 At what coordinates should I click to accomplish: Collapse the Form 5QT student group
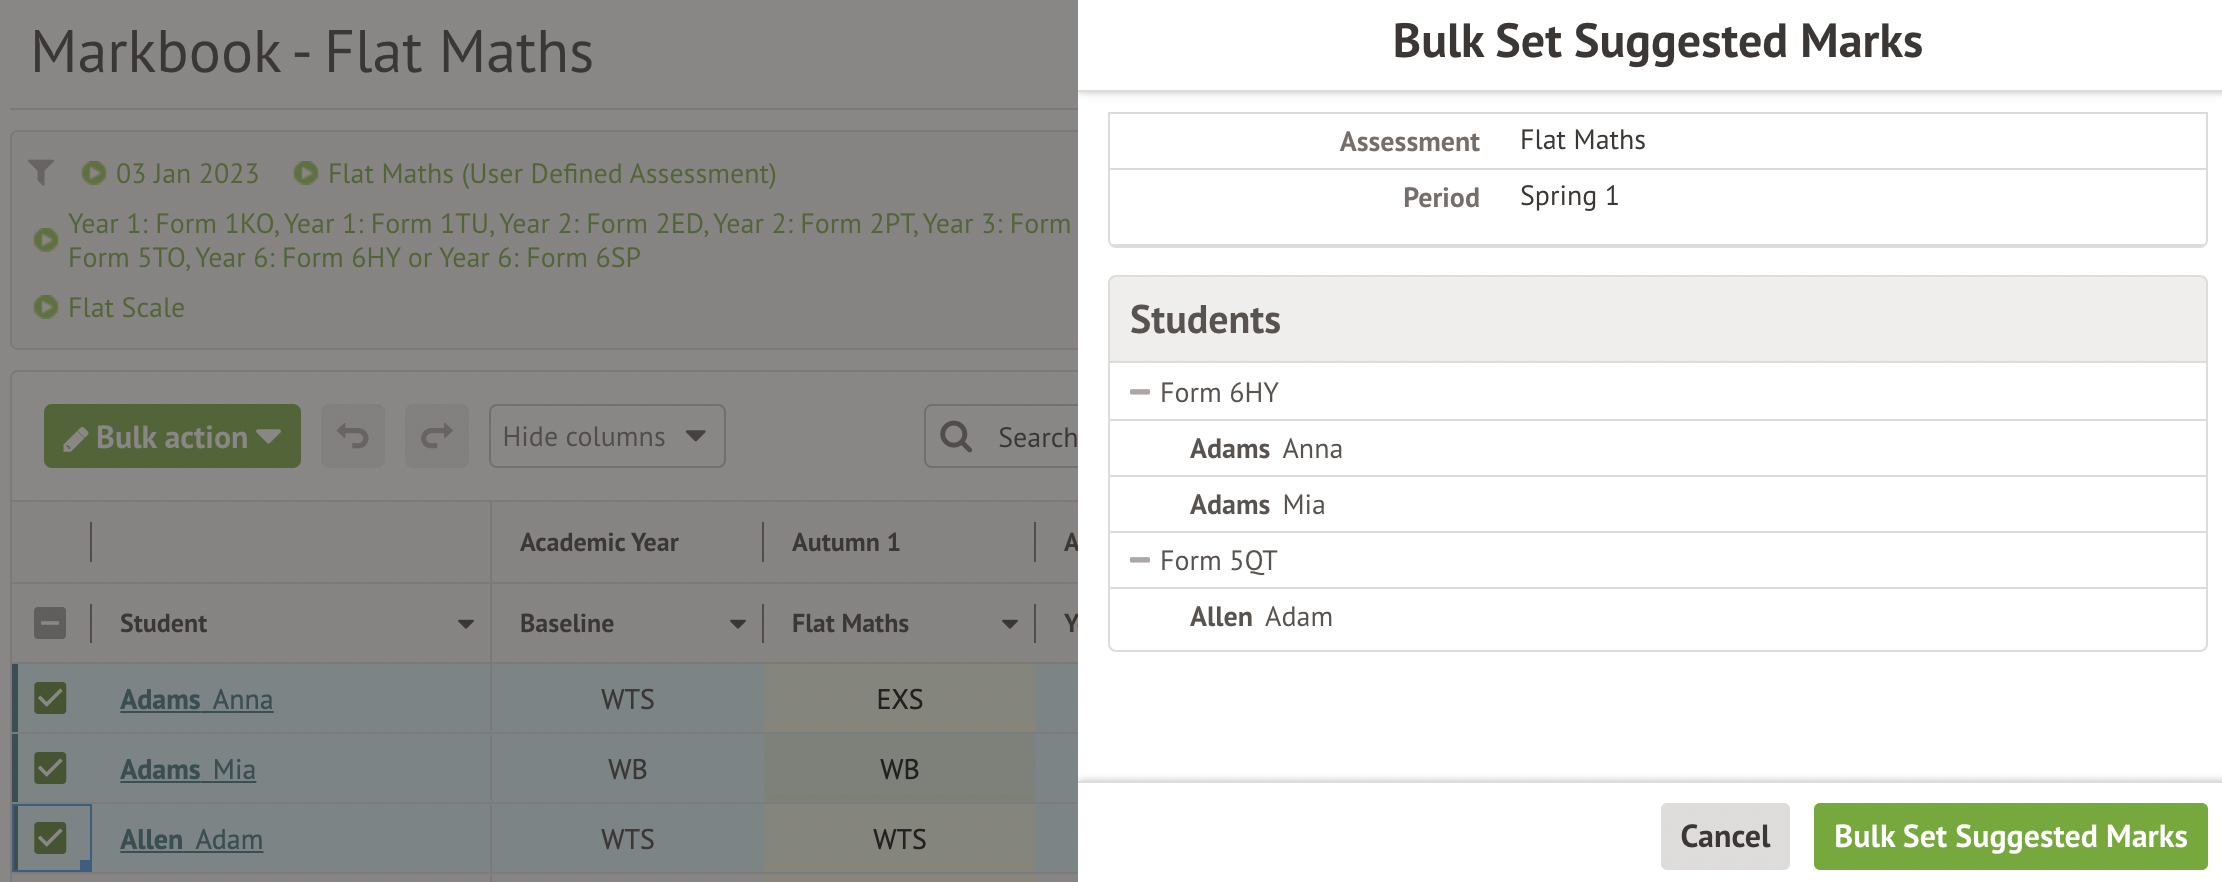tap(1139, 560)
